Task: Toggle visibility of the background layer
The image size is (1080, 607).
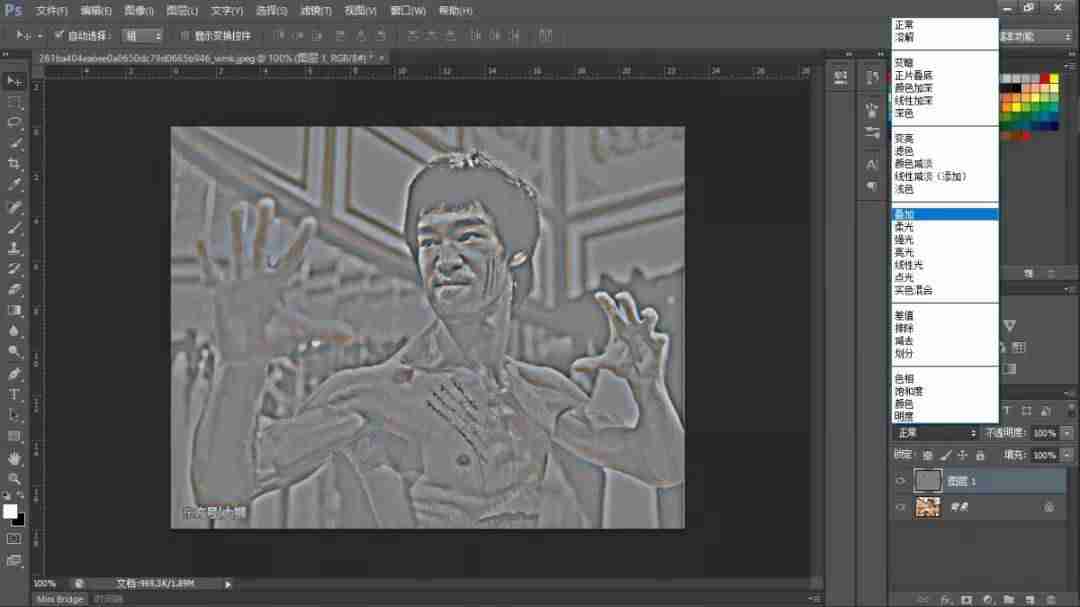Action: point(900,507)
